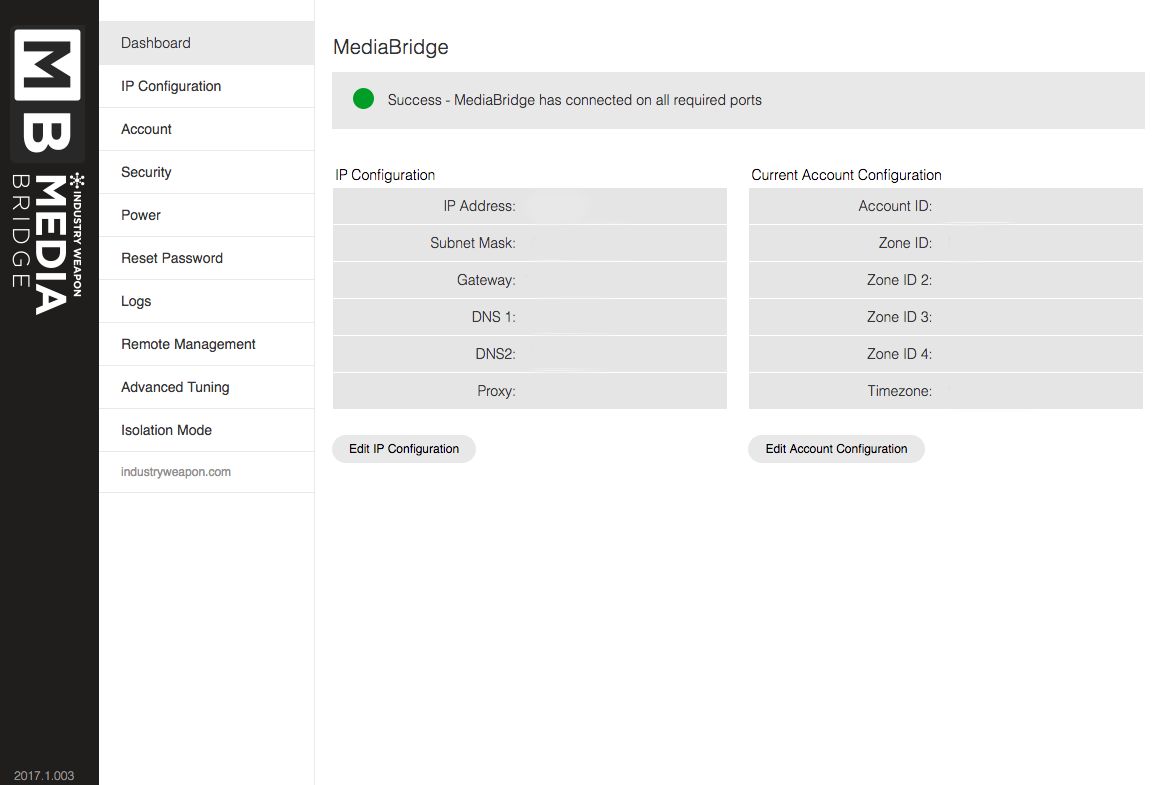Click the IP Configuration table heading
The width and height of the screenshot is (1157, 785).
[385, 175]
